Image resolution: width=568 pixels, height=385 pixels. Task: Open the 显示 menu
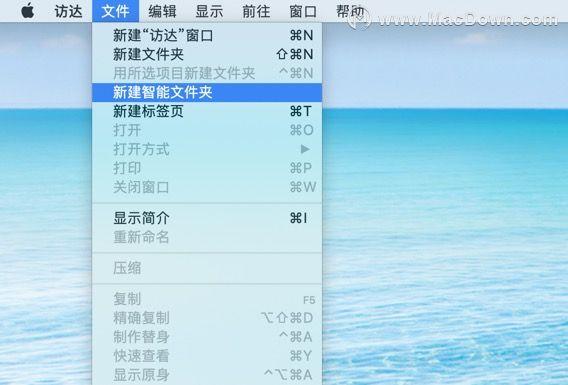(209, 11)
